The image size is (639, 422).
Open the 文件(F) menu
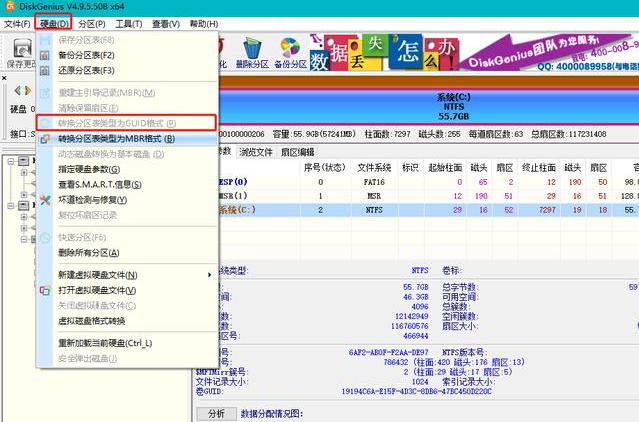click(x=17, y=24)
